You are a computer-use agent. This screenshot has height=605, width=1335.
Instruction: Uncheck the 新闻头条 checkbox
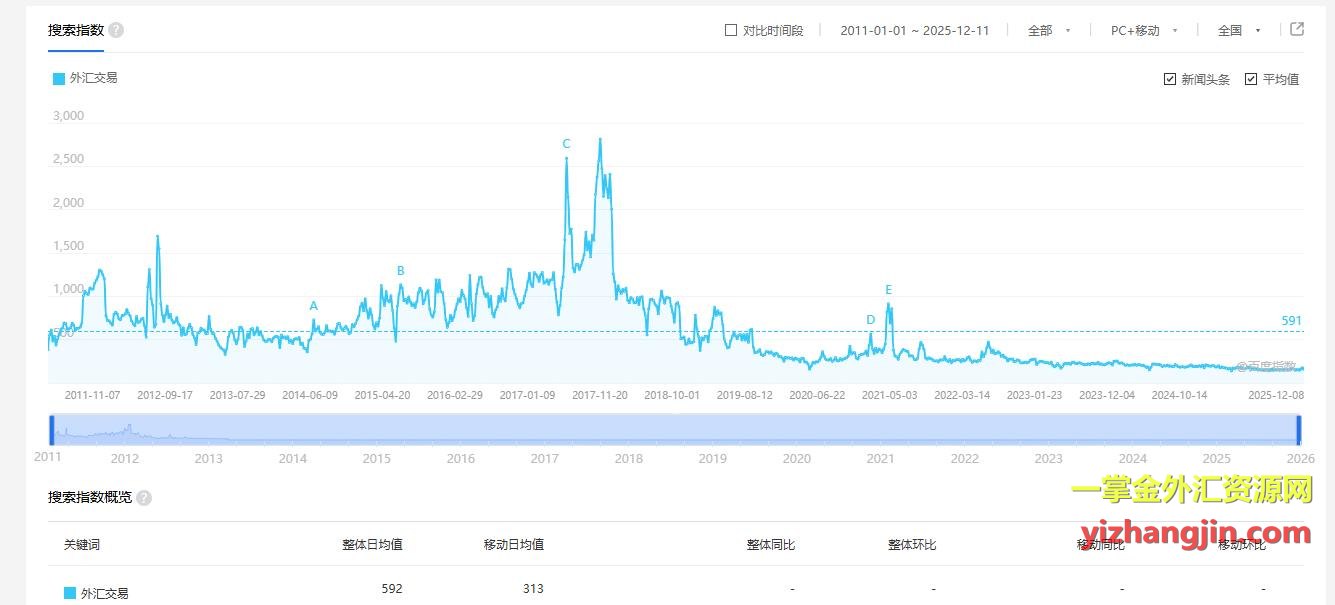coord(1170,79)
